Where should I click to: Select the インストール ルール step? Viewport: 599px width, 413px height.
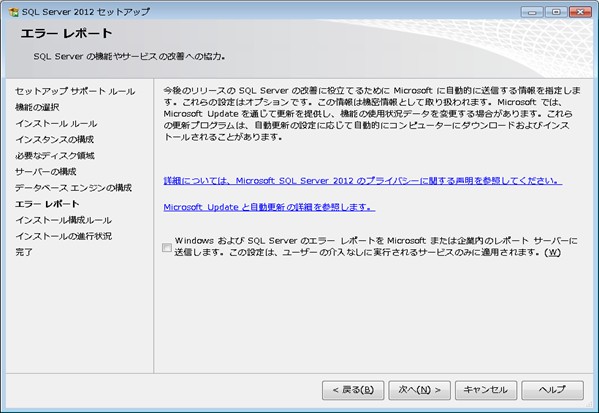[x=56, y=123]
